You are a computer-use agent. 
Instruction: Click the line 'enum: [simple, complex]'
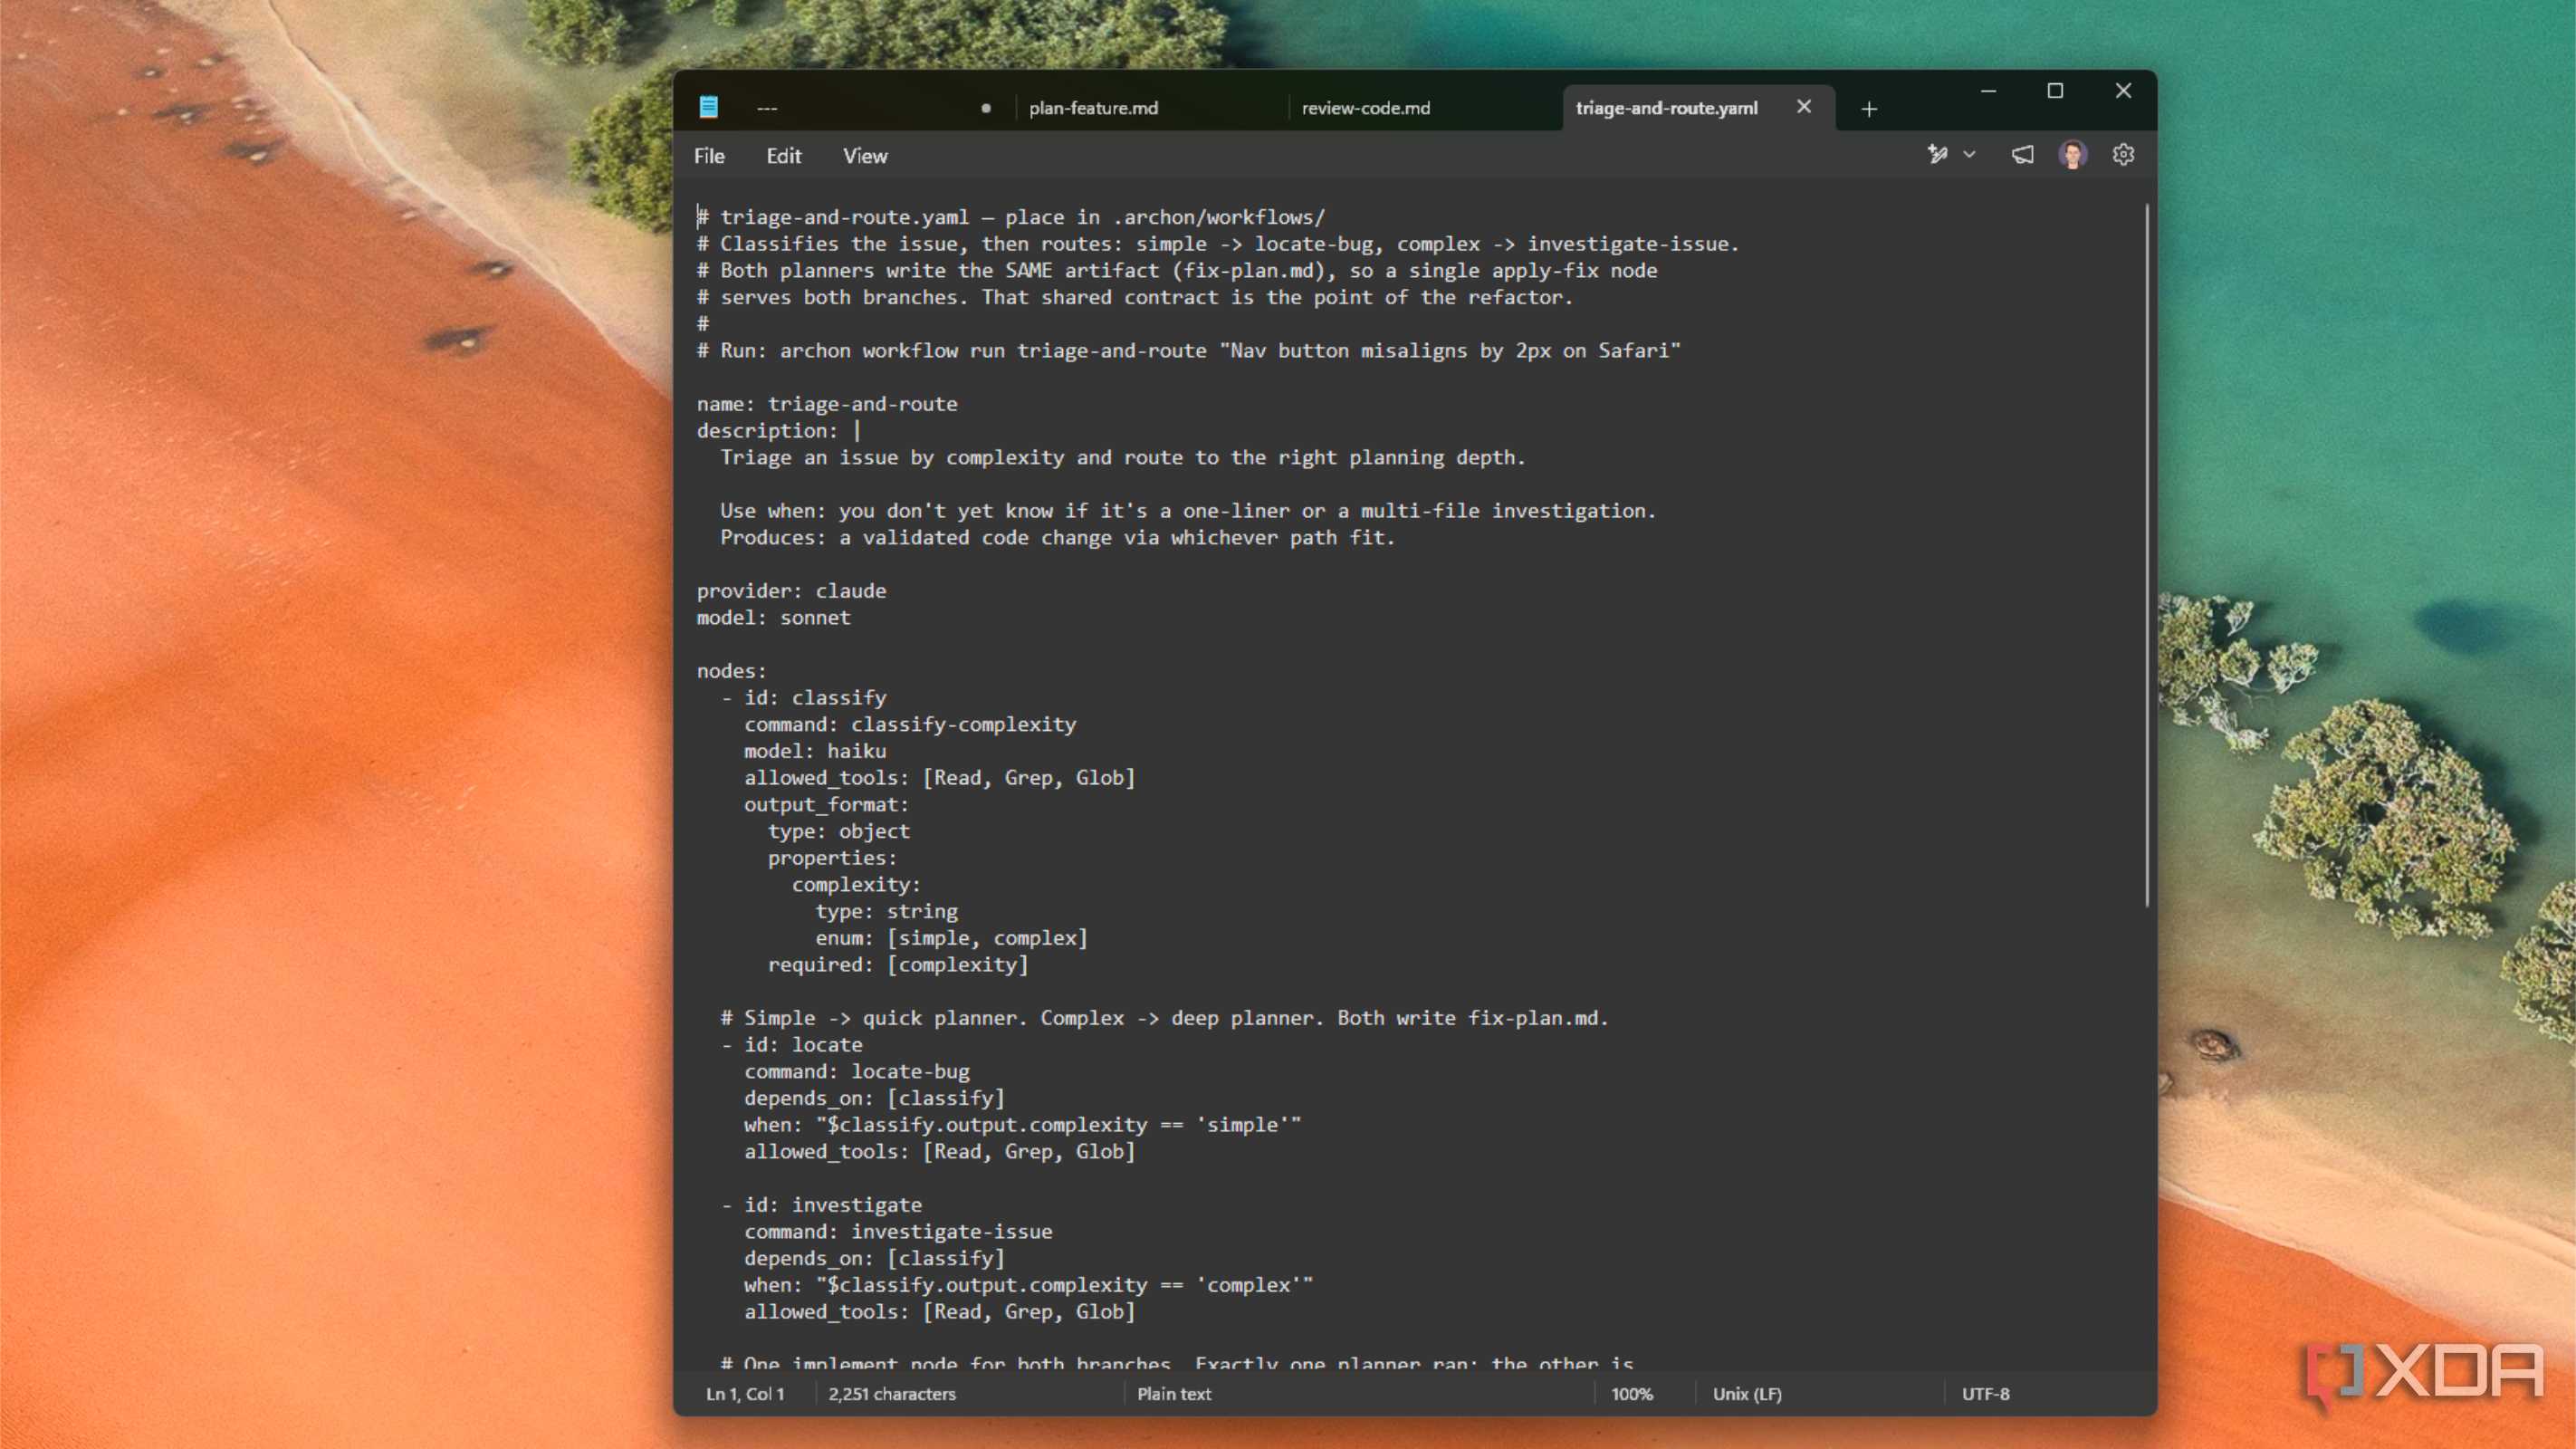951,938
